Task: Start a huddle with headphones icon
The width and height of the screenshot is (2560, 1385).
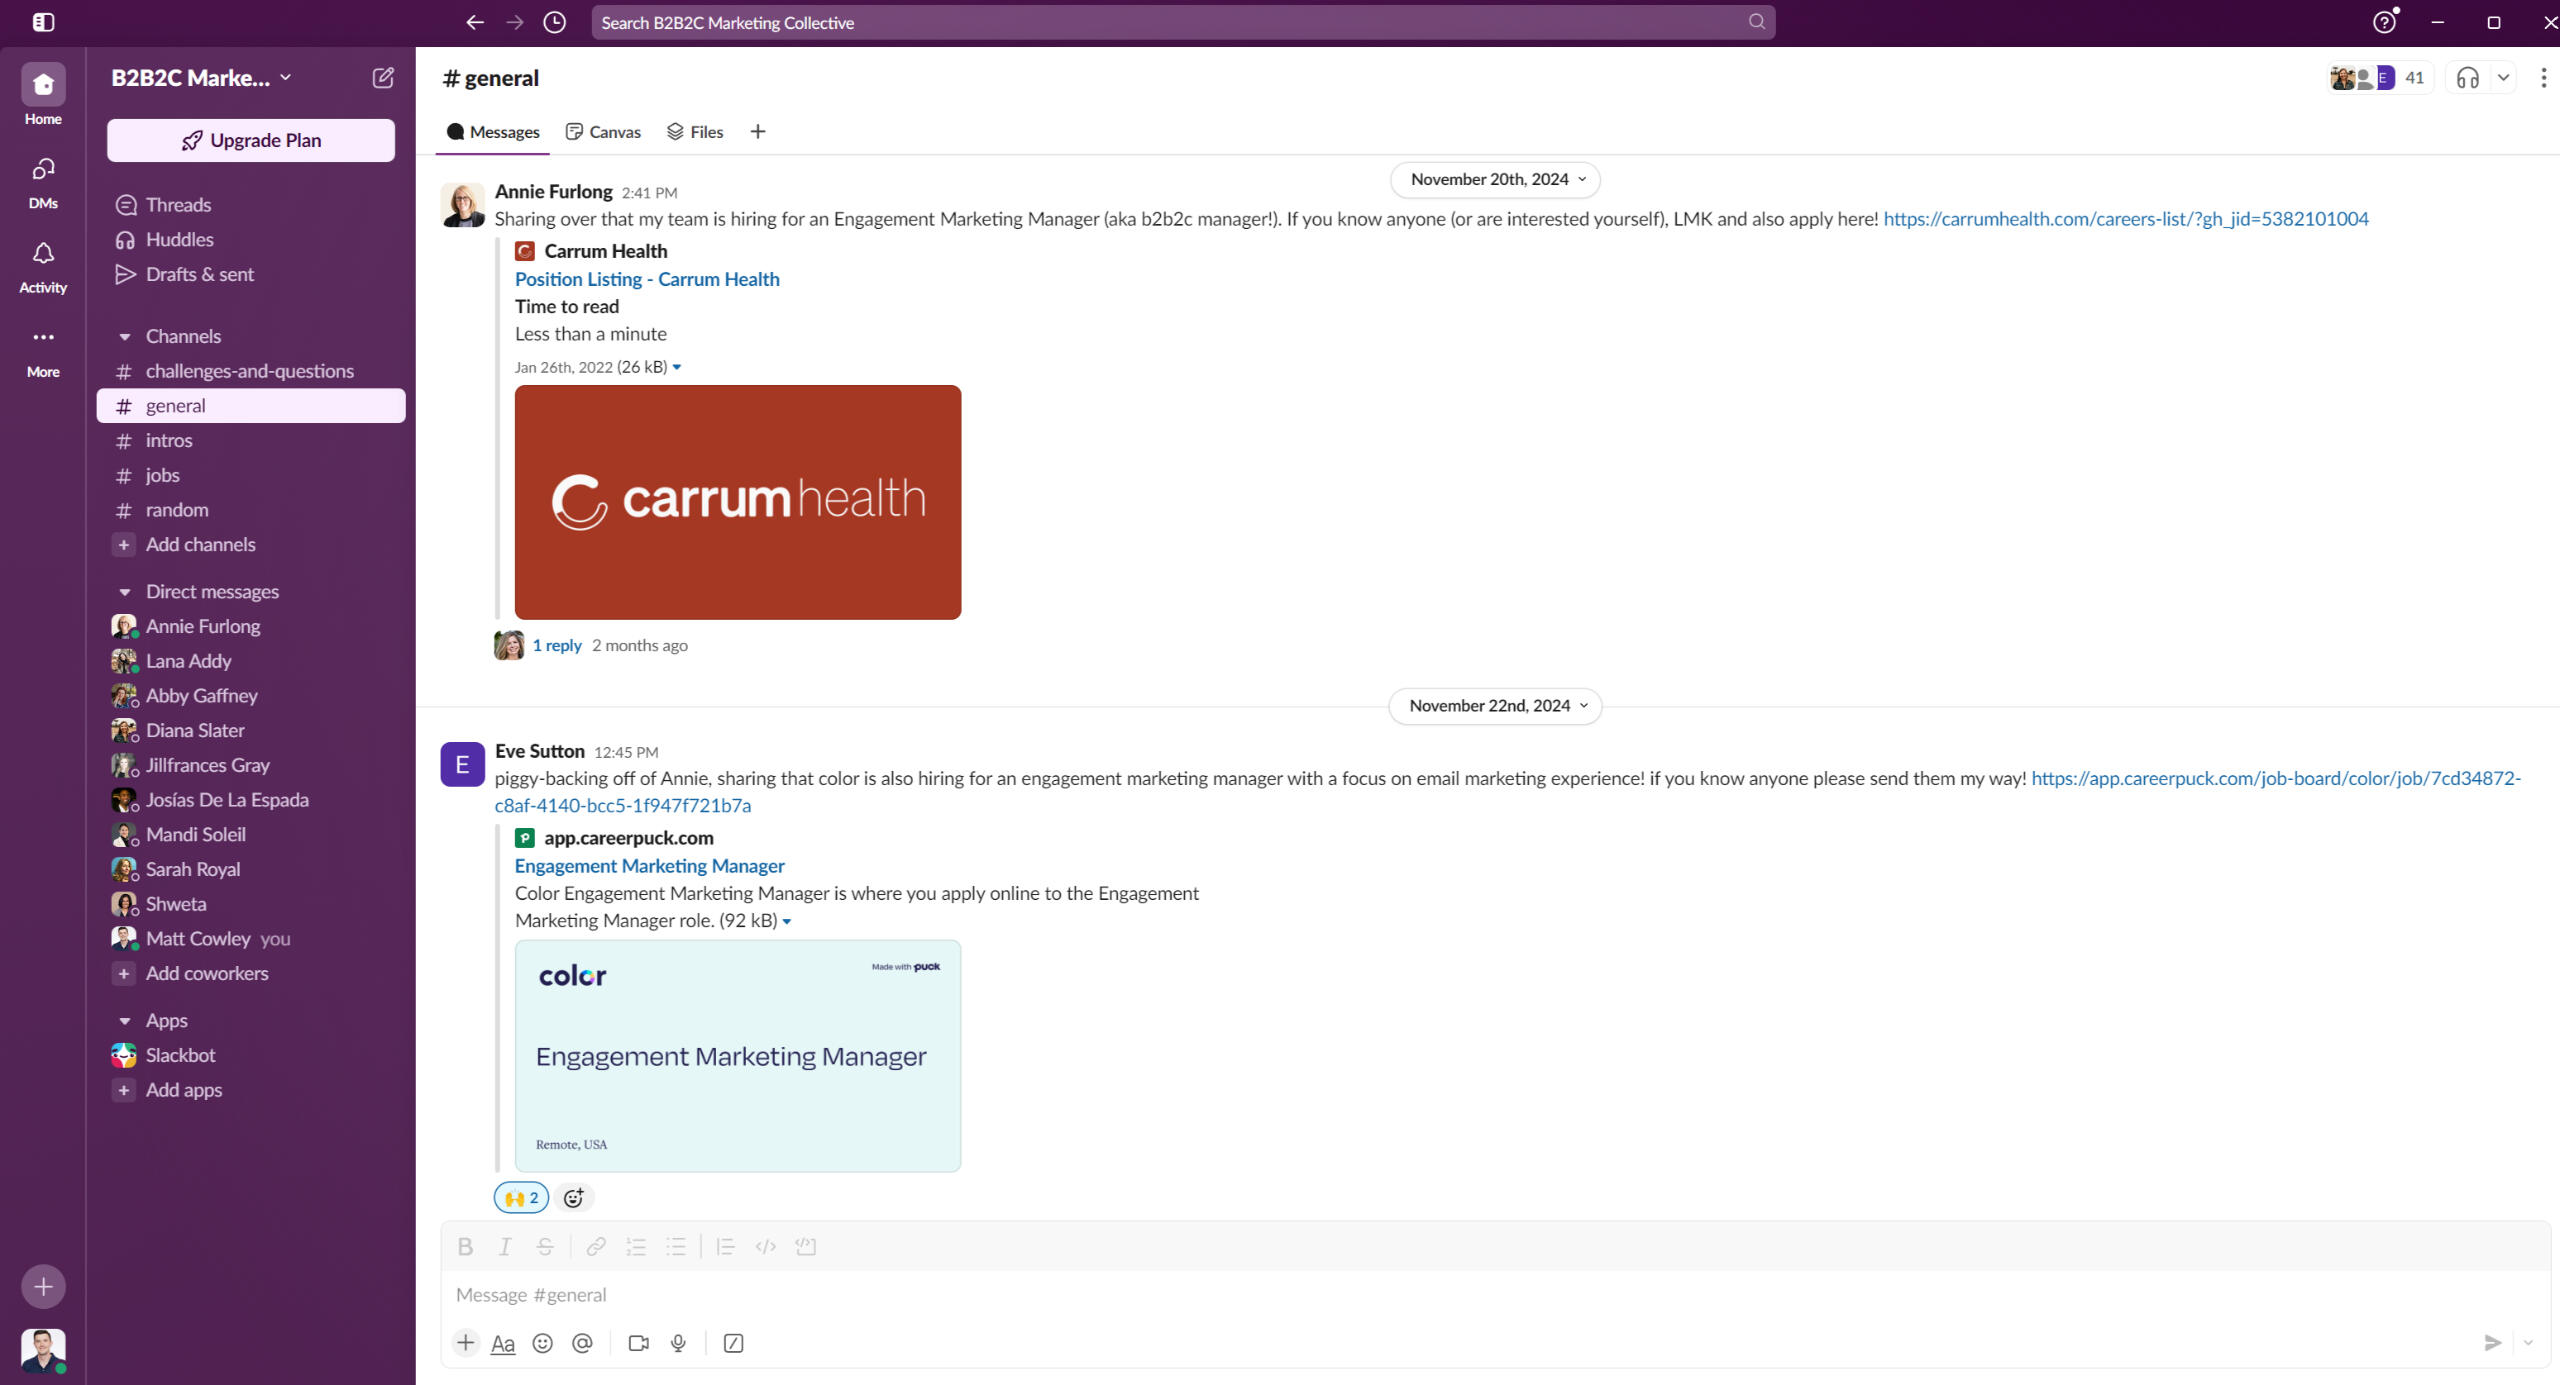Action: [x=2467, y=78]
